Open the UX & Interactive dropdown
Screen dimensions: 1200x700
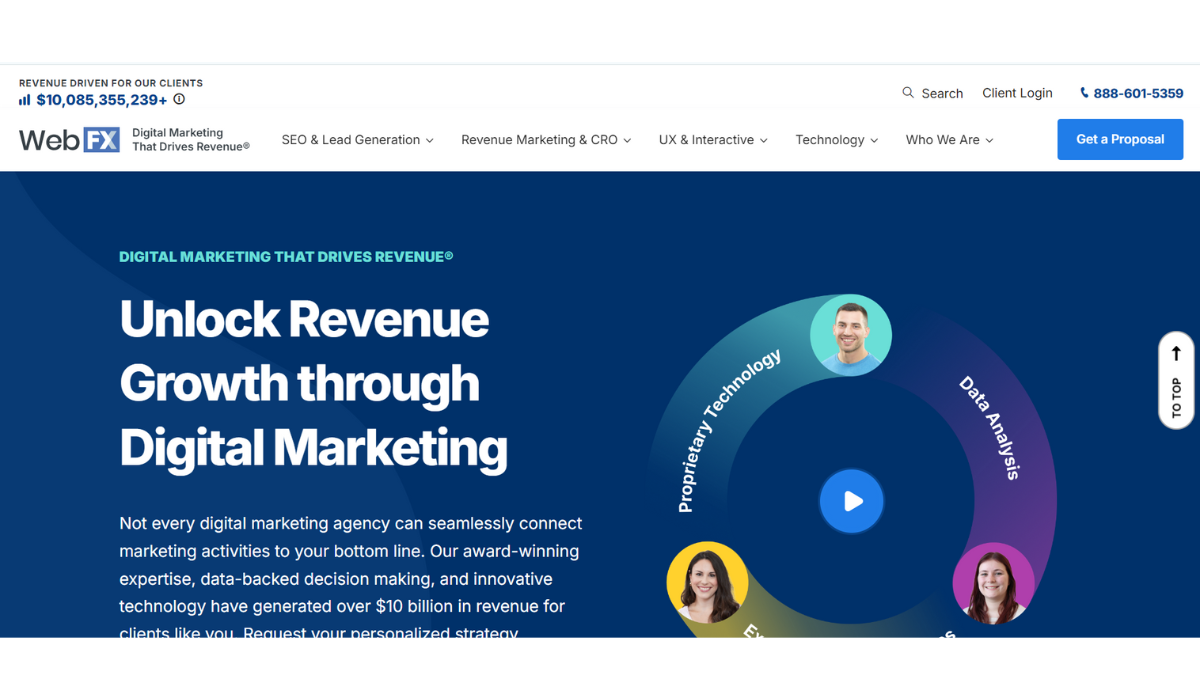pos(713,140)
